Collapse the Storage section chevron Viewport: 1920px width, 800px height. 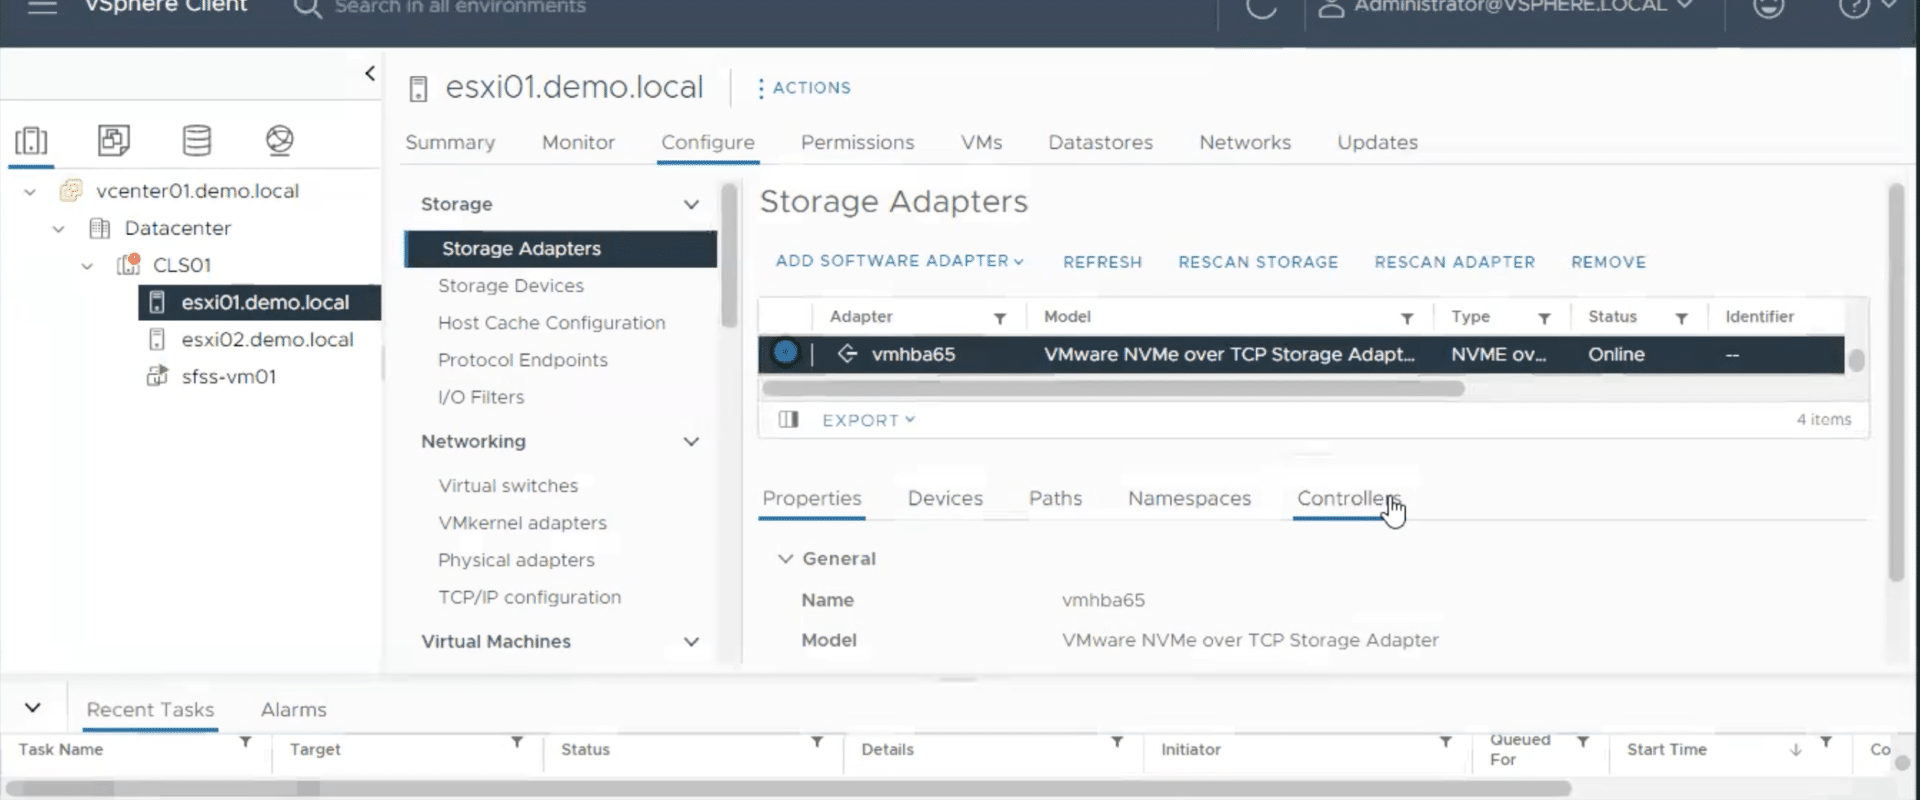[x=691, y=204]
